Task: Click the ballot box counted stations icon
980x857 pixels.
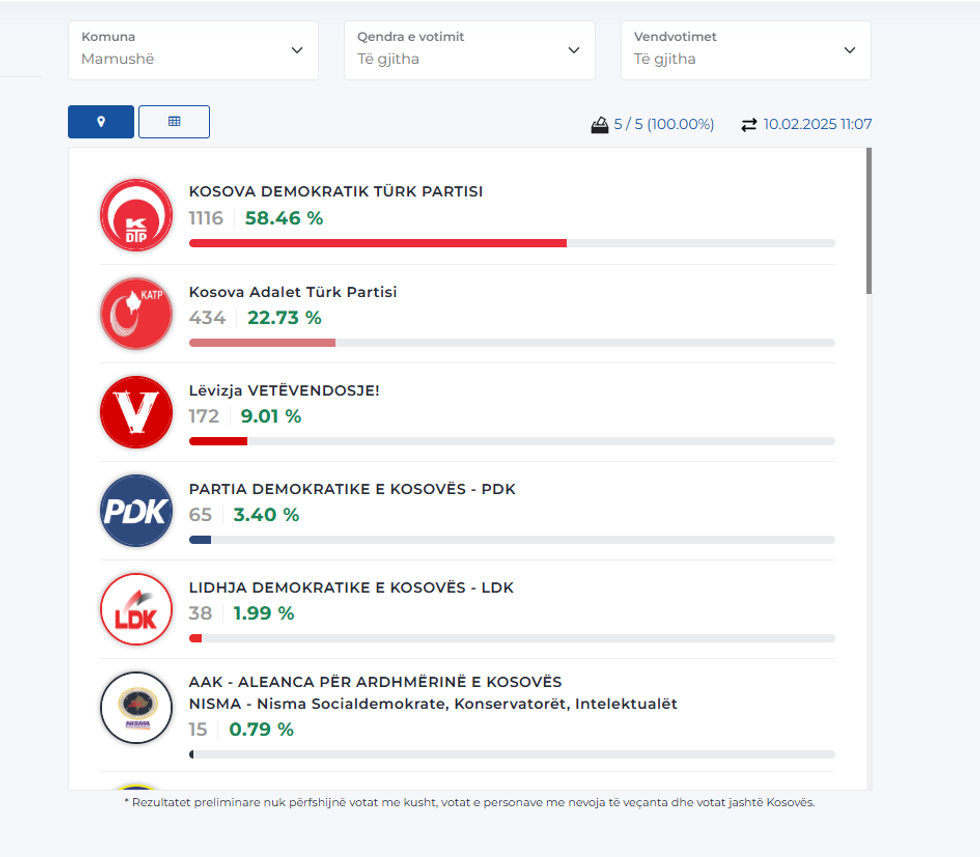Action: (x=600, y=125)
